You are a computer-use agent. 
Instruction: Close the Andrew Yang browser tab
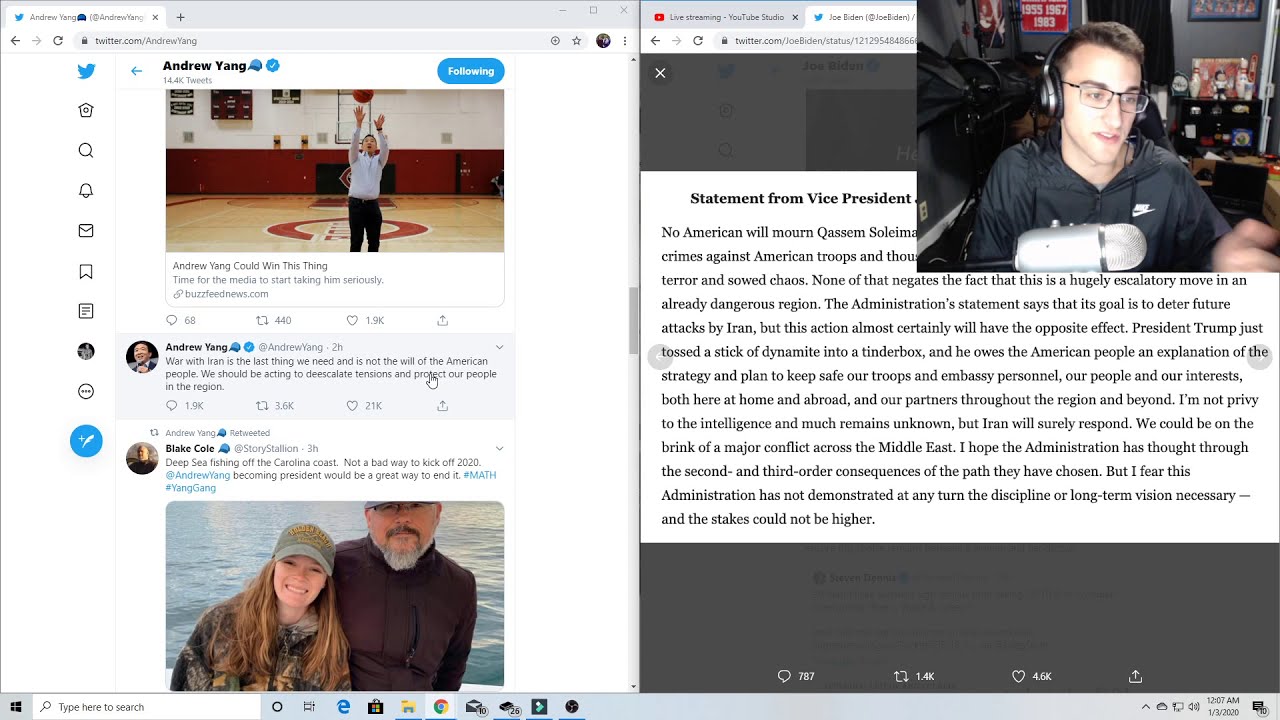coord(155,17)
